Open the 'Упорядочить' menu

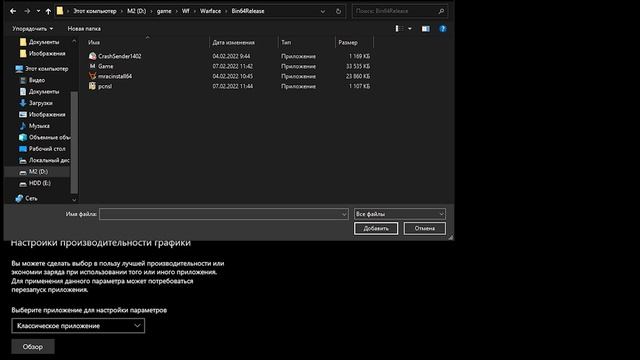click(x=33, y=29)
